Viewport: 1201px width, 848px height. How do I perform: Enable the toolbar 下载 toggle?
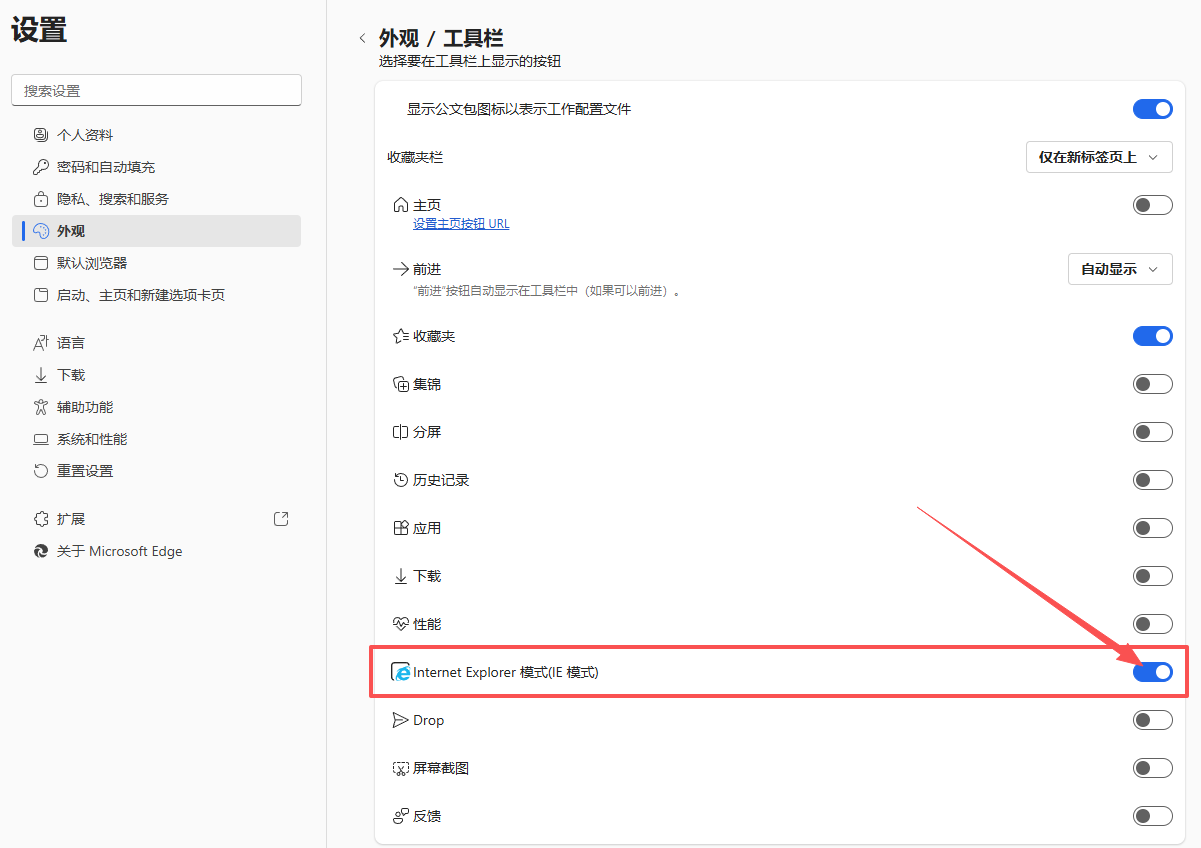pos(1152,576)
